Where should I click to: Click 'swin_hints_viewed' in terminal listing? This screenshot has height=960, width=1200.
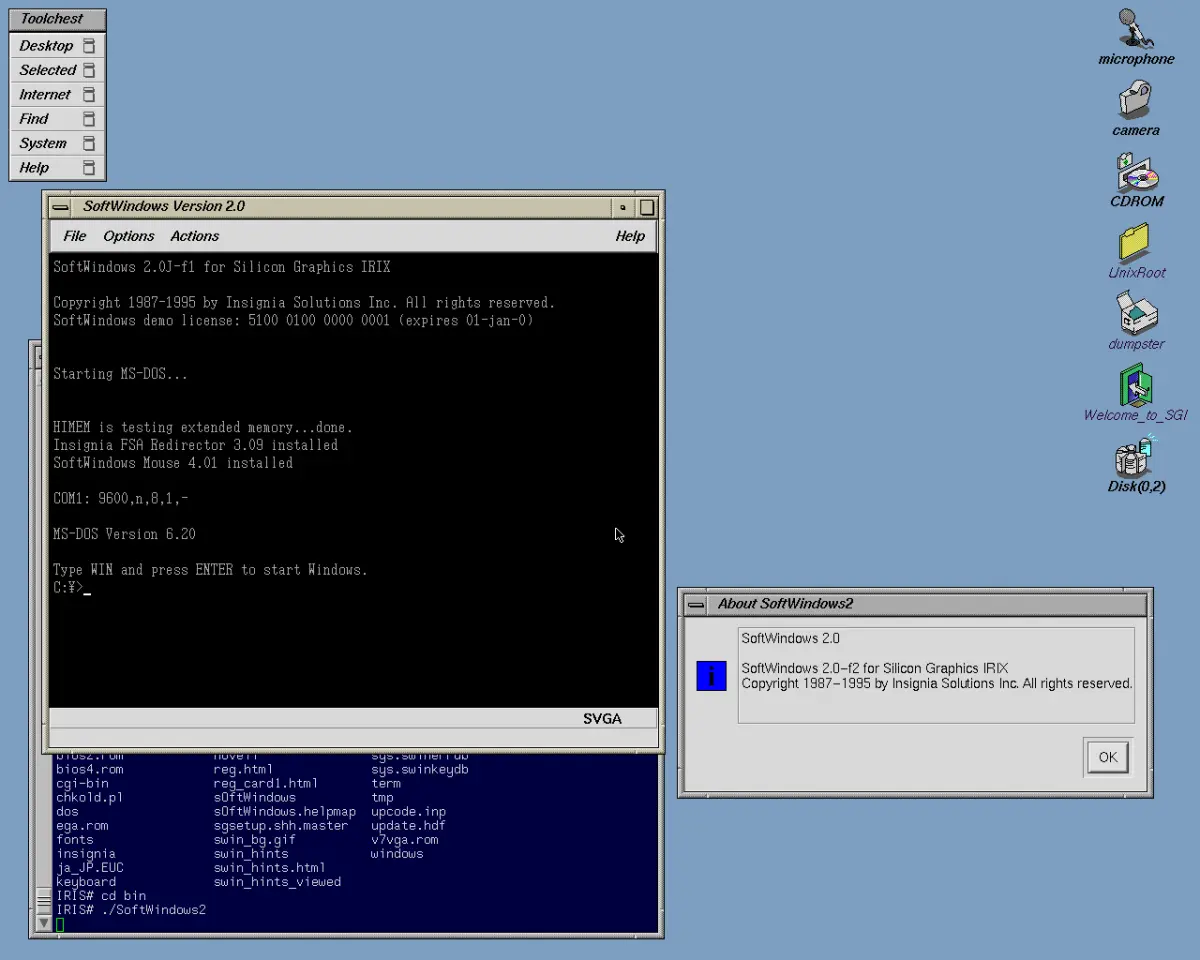click(x=277, y=882)
